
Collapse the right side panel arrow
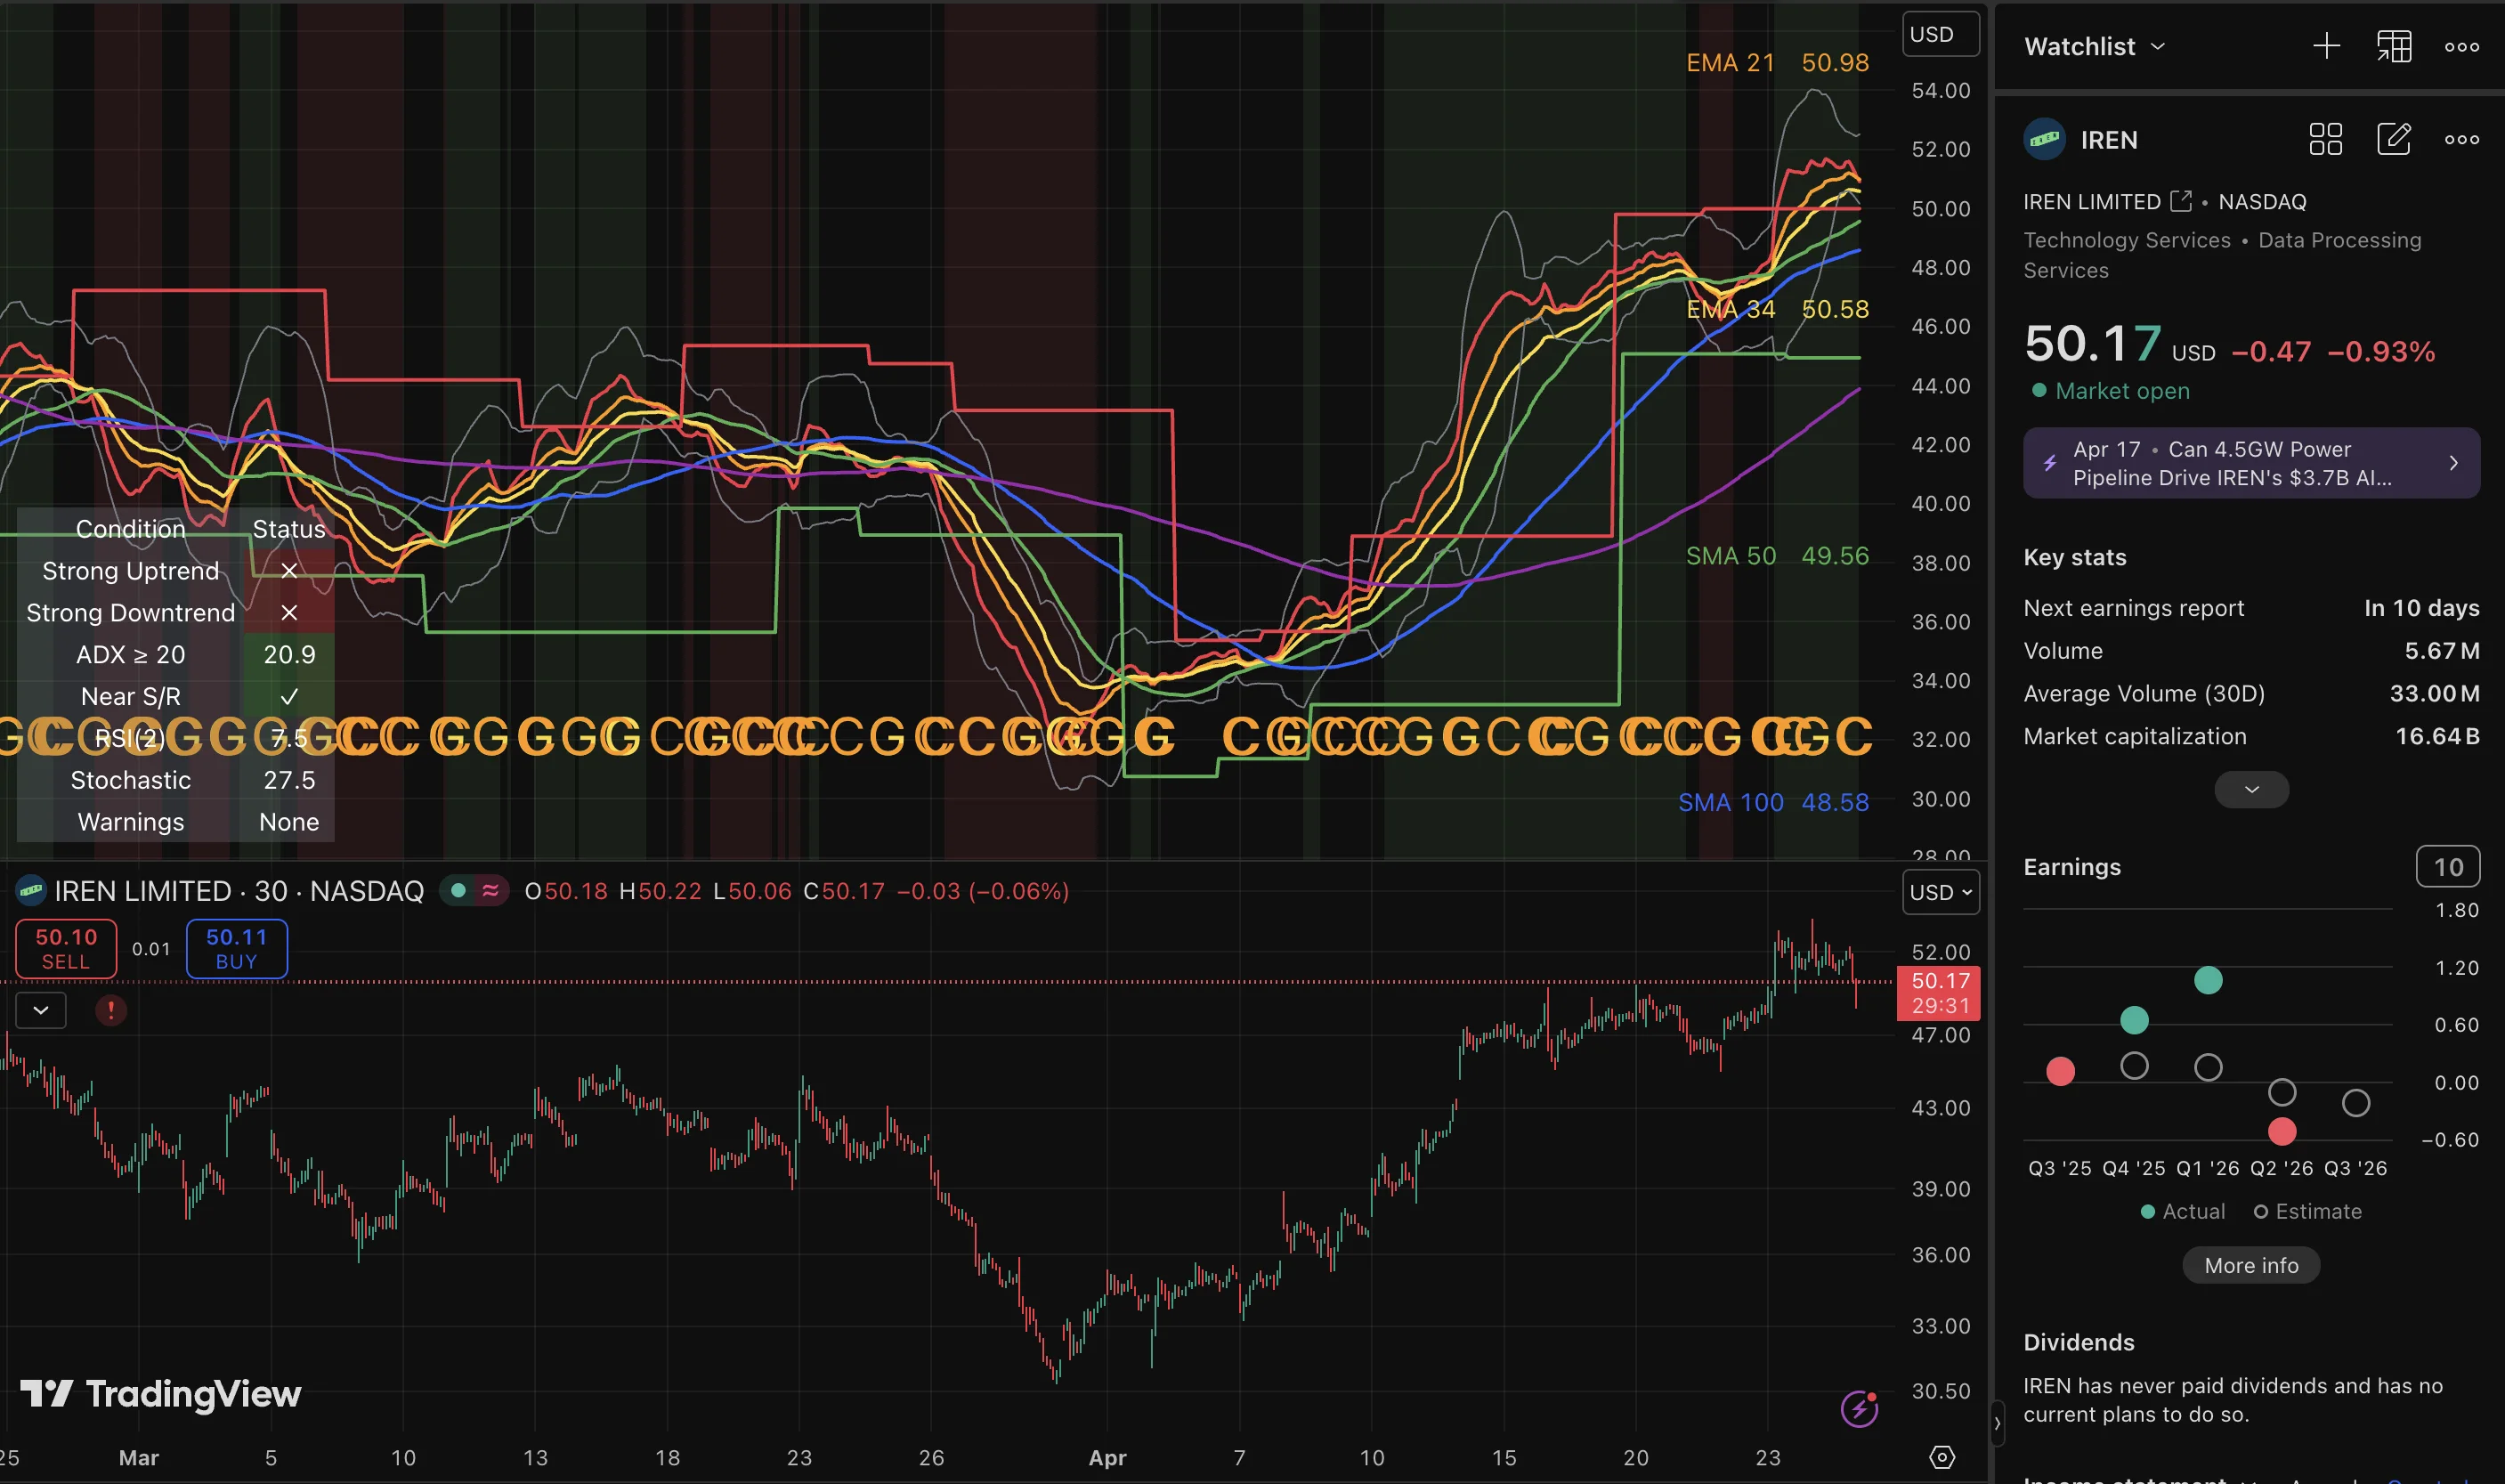(1996, 1422)
